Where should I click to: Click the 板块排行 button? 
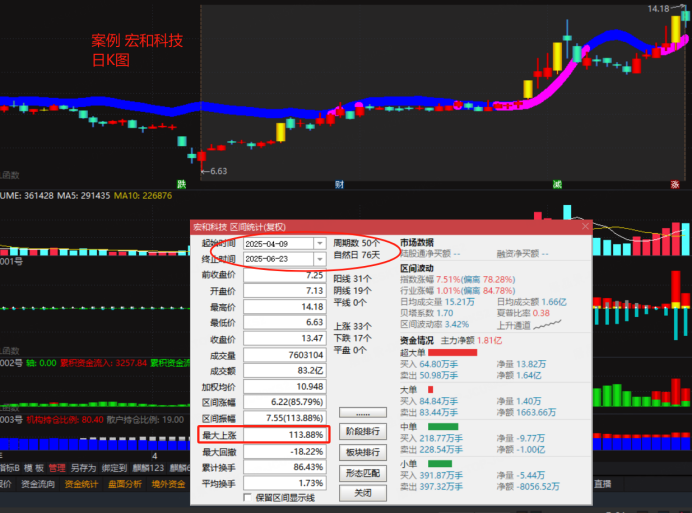[362, 452]
